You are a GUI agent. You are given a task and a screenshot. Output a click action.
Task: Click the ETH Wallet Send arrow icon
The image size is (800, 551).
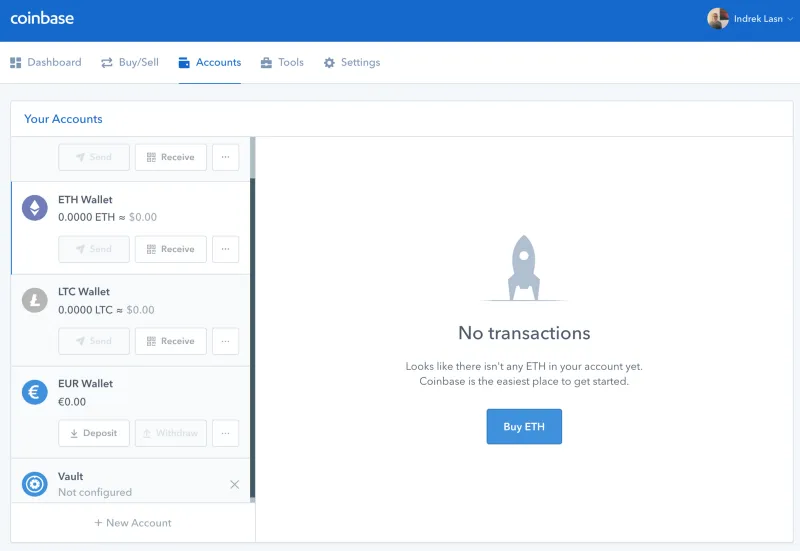[x=81, y=249]
